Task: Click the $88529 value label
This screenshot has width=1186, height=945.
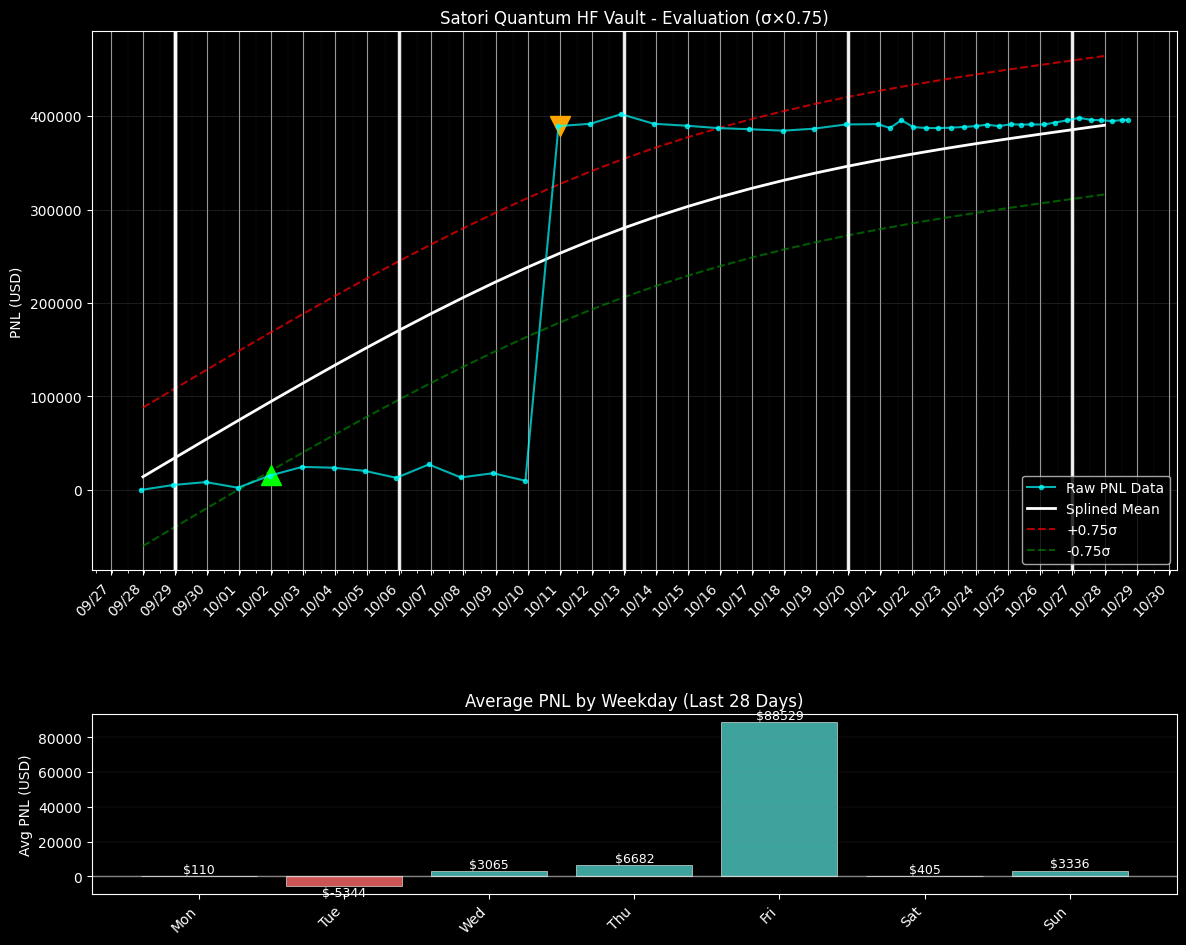Action: 779,716
